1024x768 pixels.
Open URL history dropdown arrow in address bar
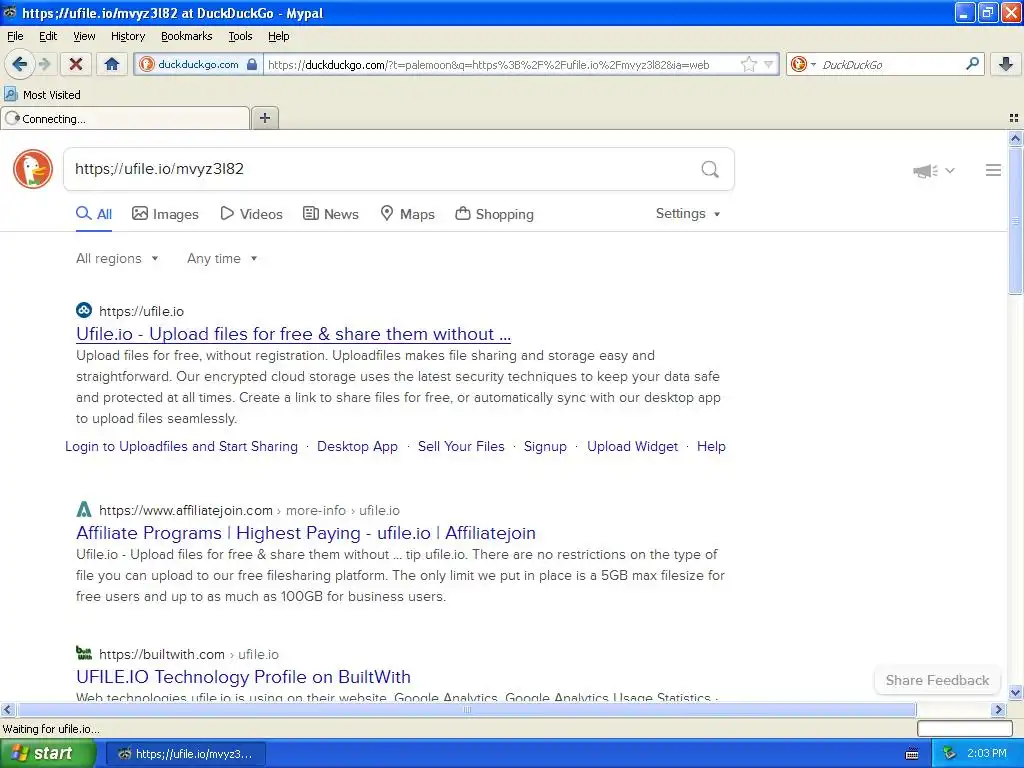[769, 64]
